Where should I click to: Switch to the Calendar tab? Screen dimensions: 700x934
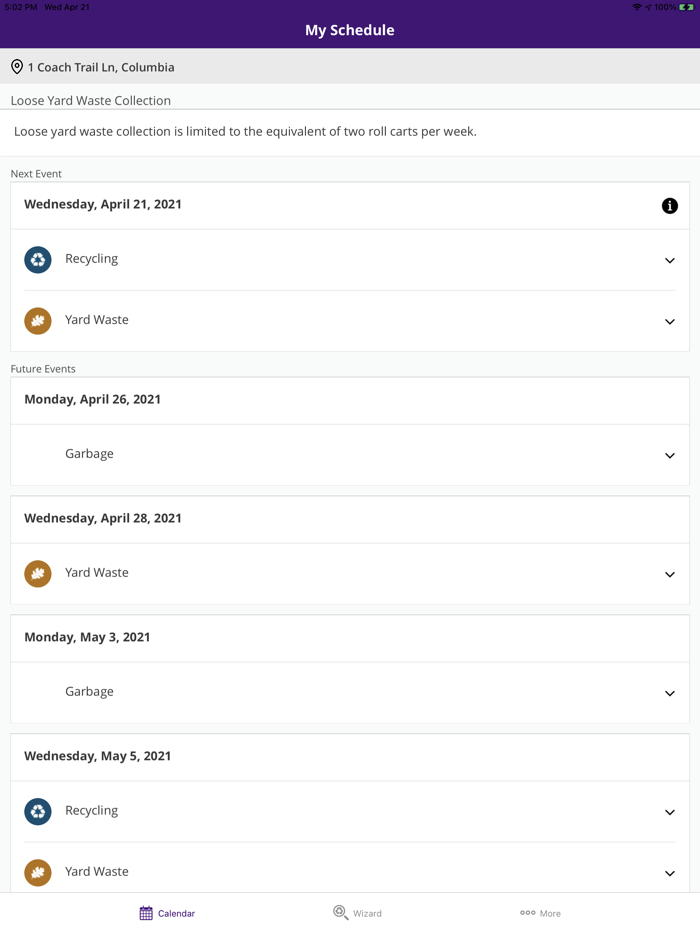pos(167,913)
